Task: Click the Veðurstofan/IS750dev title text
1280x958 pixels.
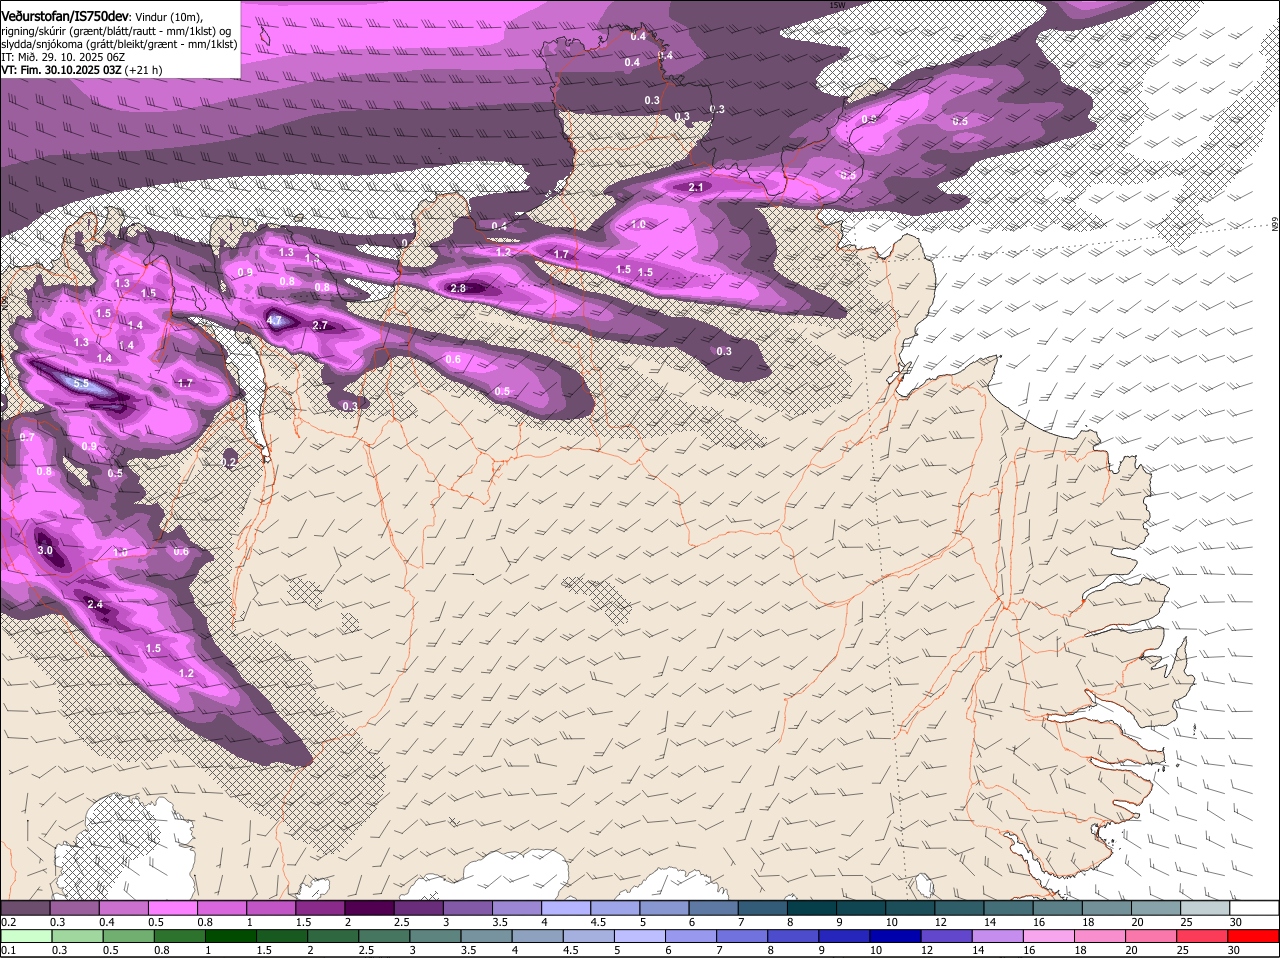Action: 65,16
